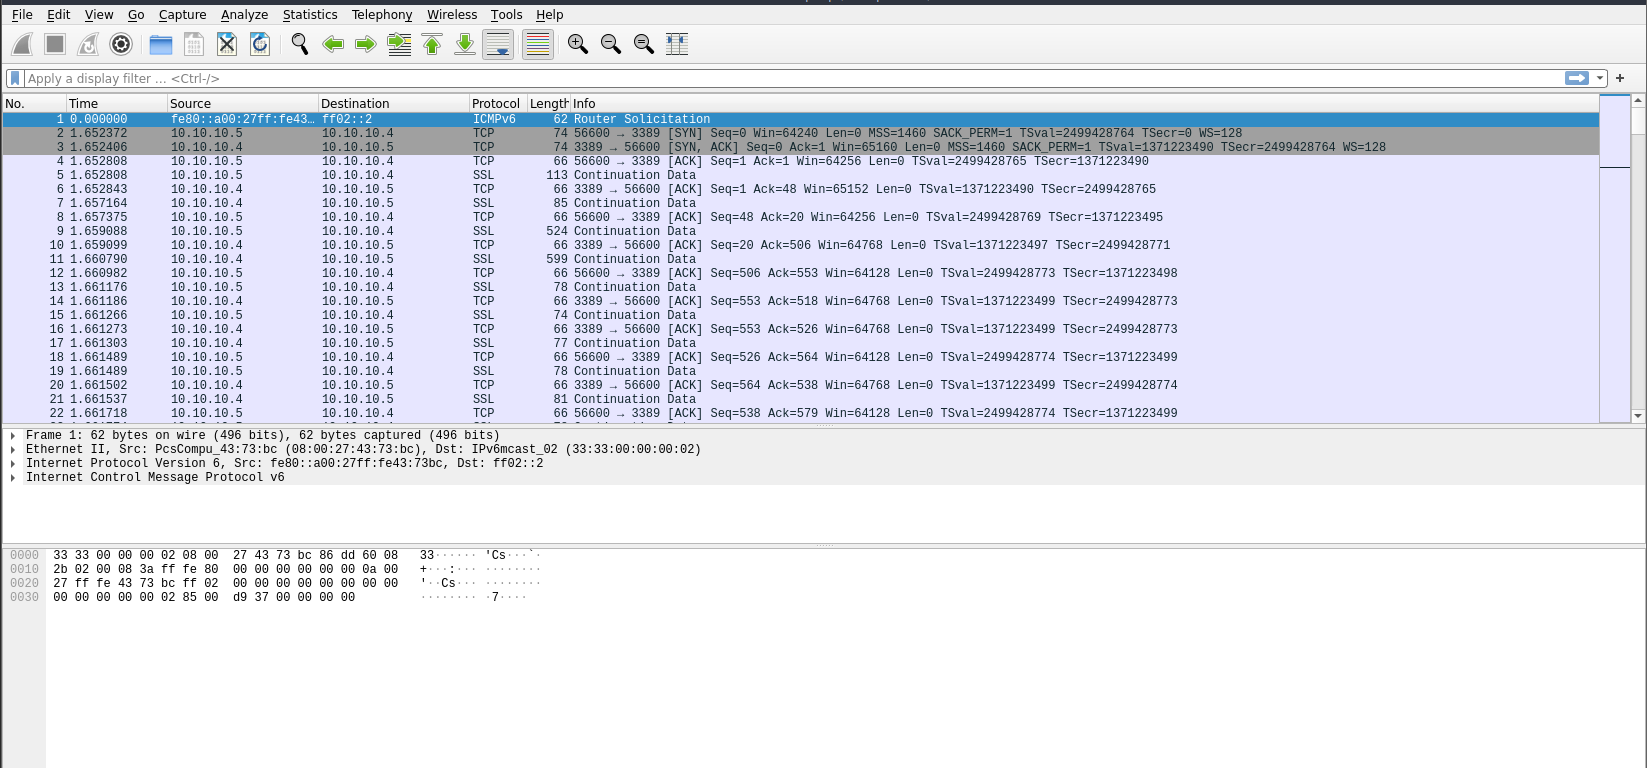Toggle packet list colorization

538,44
